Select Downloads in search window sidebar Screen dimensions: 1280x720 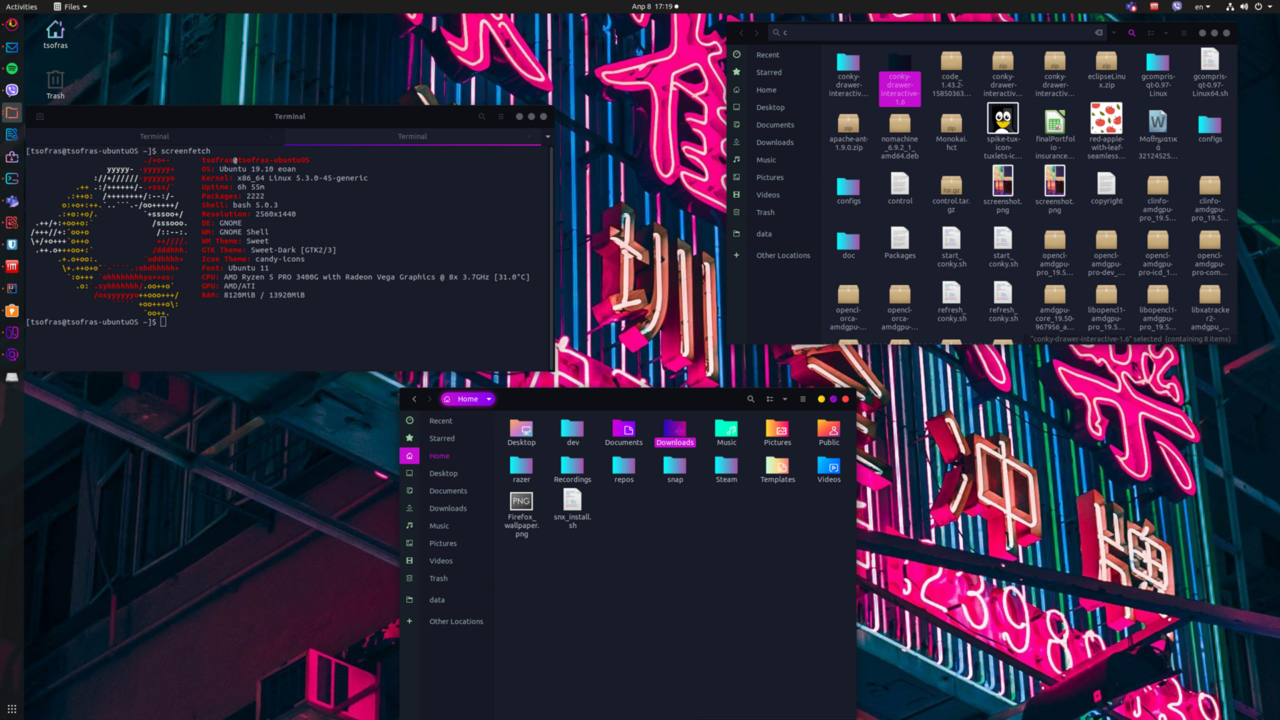click(x=775, y=142)
